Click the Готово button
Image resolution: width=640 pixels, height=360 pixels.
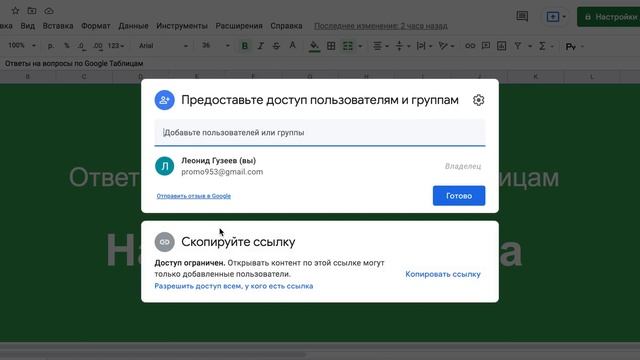click(x=459, y=196)
